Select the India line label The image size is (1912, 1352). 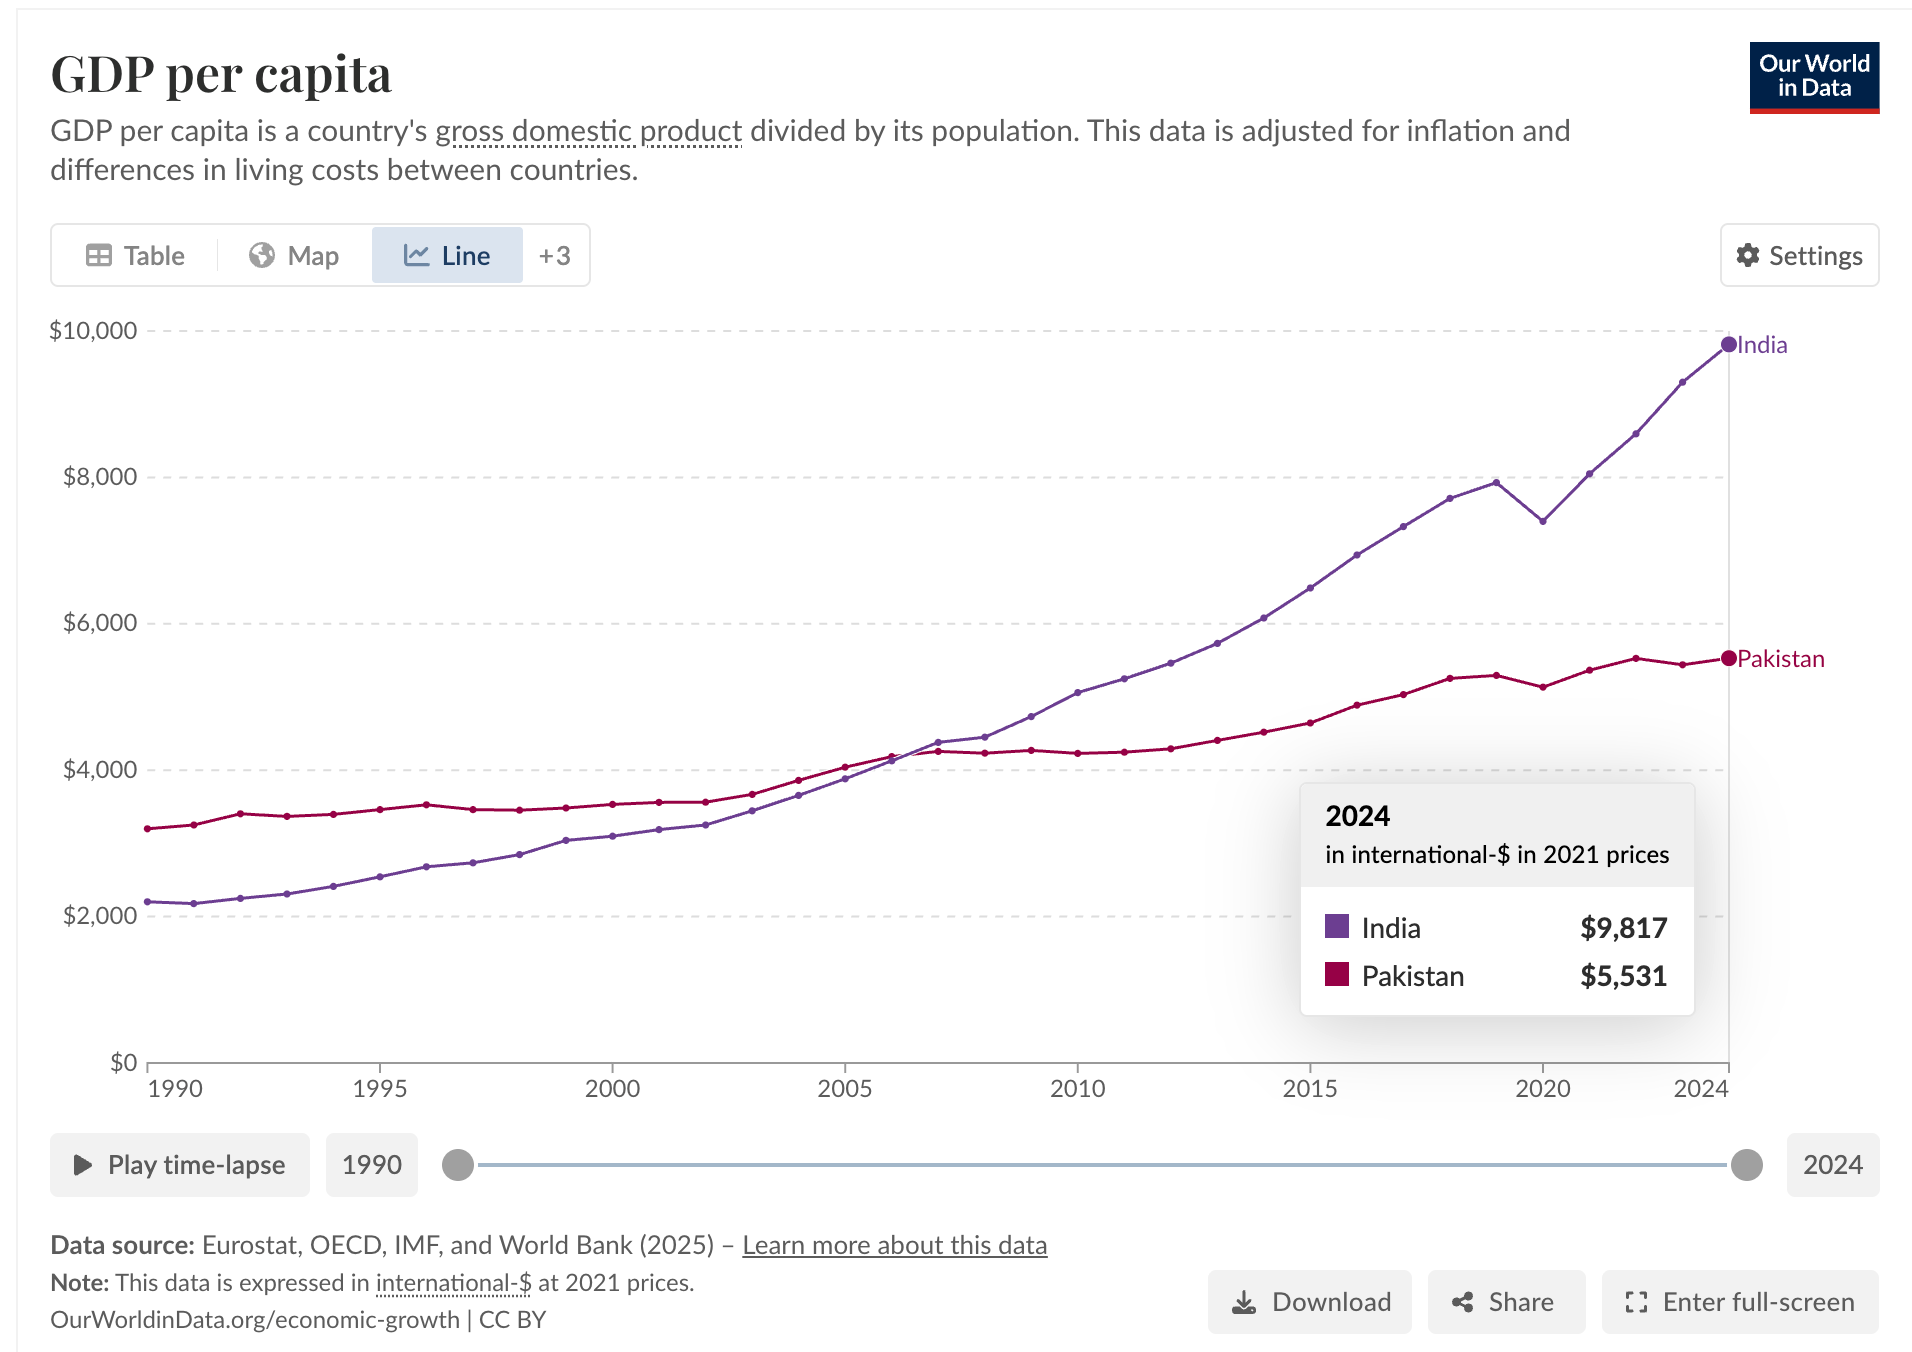coord(1762,345)
